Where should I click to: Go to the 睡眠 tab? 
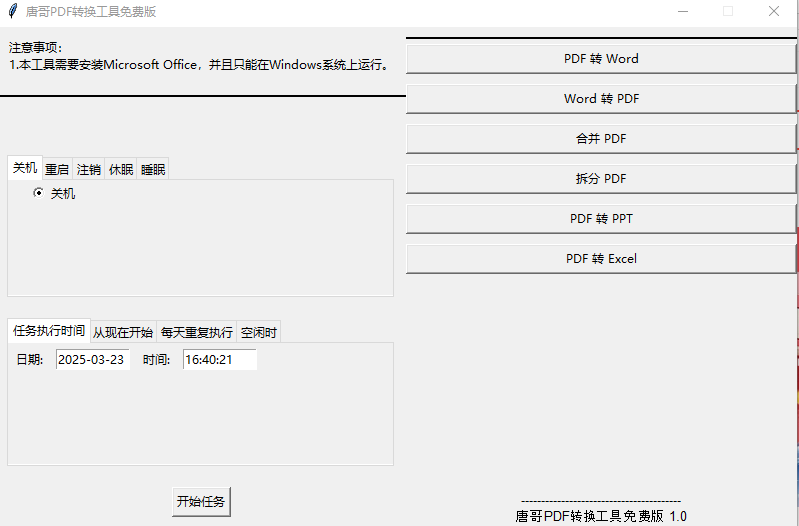(x=153, y=169)
